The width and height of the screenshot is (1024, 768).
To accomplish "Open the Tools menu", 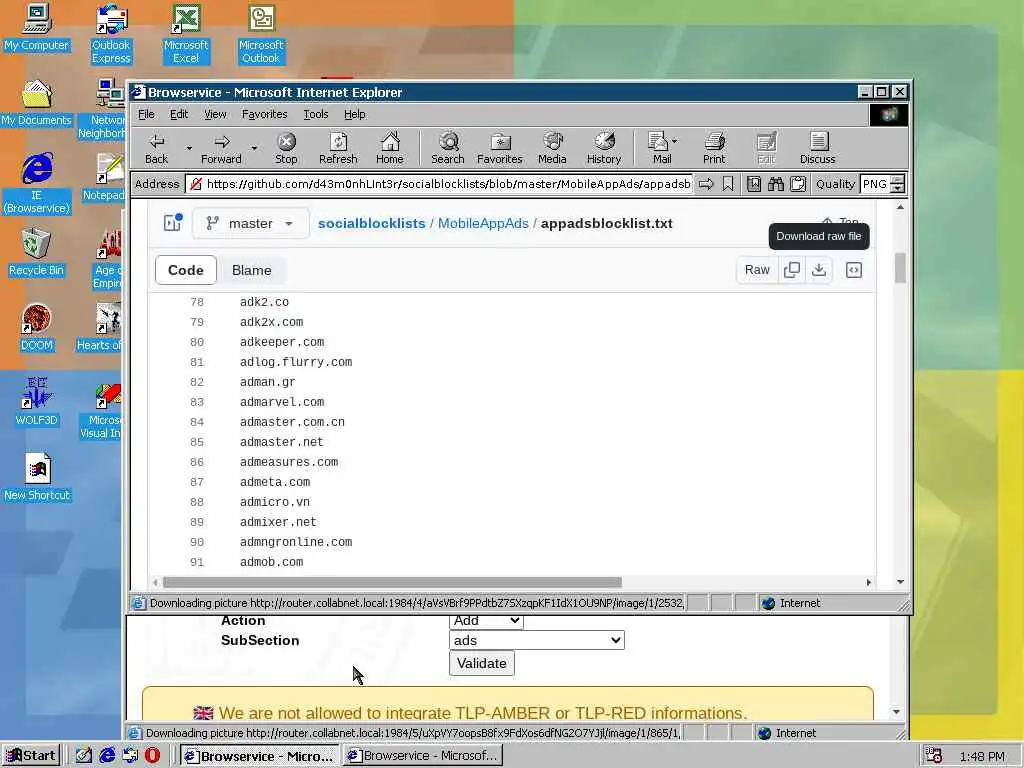I will pyautogui.click(x=316, y=114).
